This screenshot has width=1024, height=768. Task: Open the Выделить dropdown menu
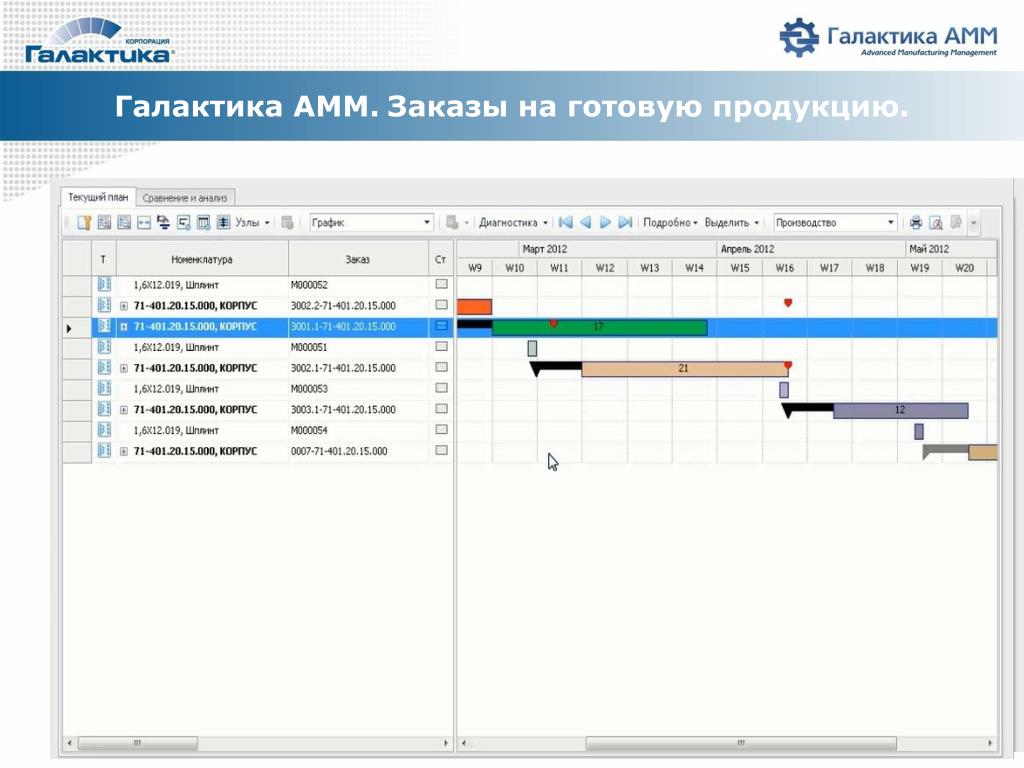click(x=732, y=223)
